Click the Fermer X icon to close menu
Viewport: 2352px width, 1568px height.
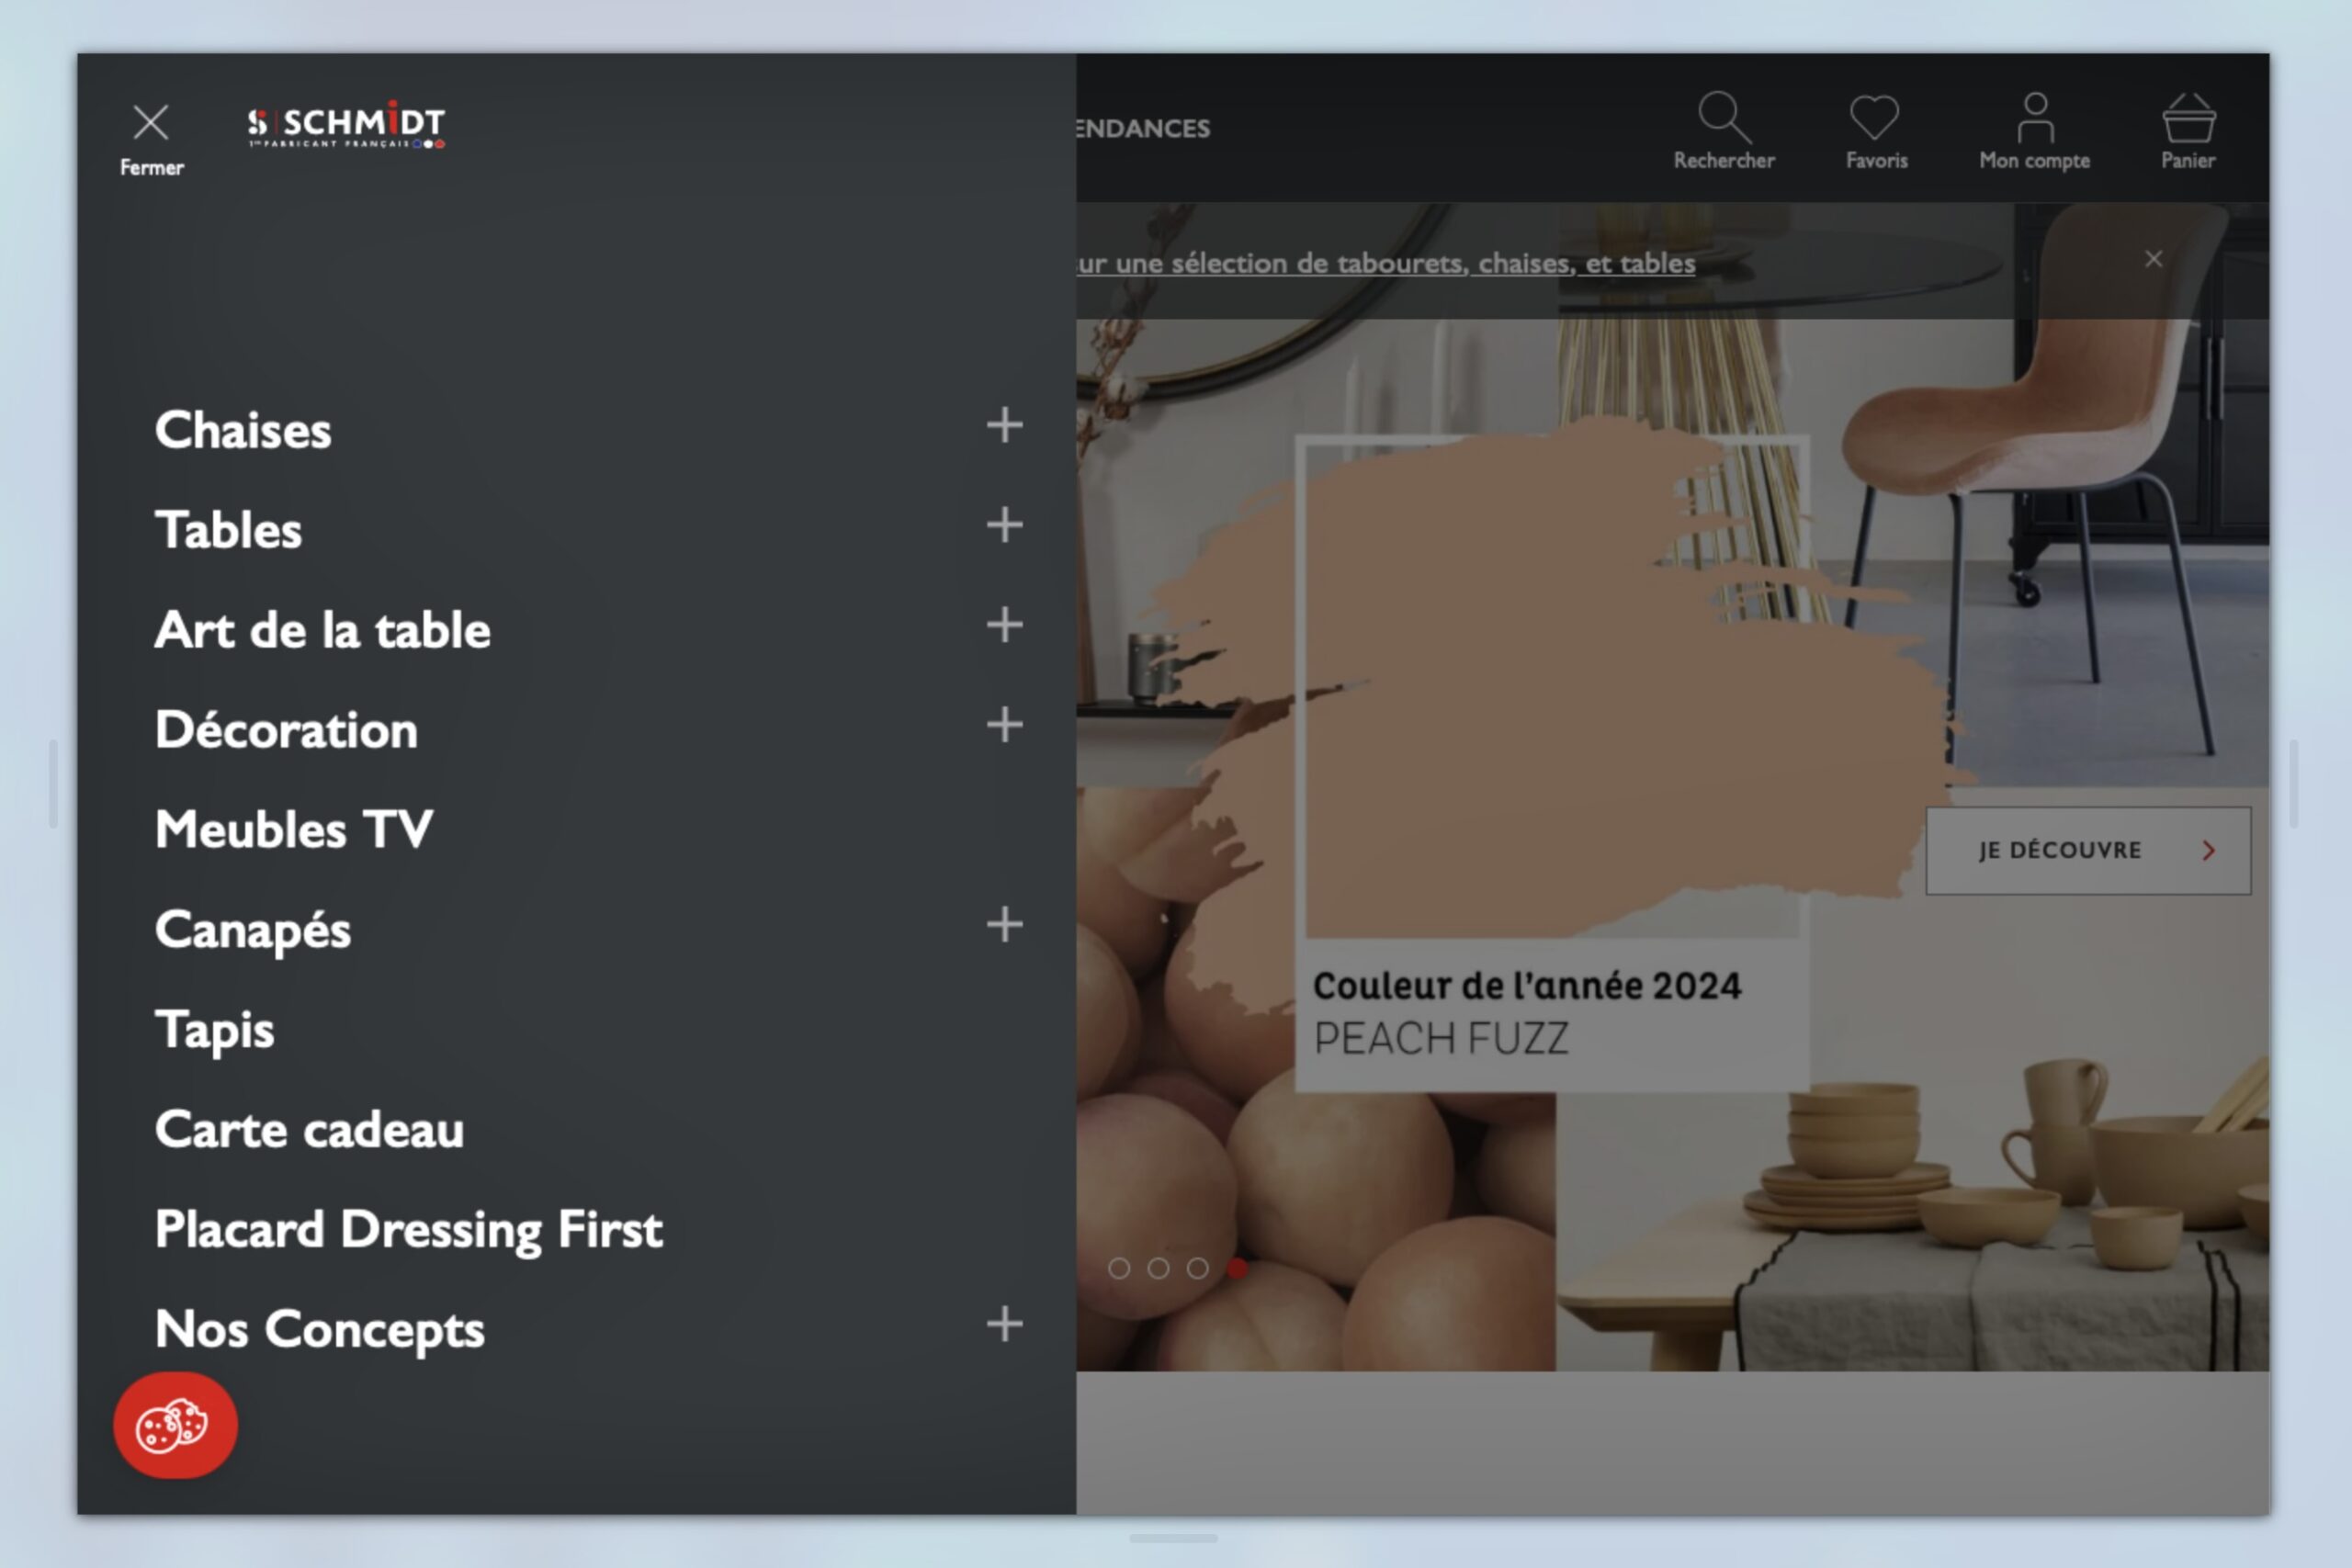pos(150,122)
